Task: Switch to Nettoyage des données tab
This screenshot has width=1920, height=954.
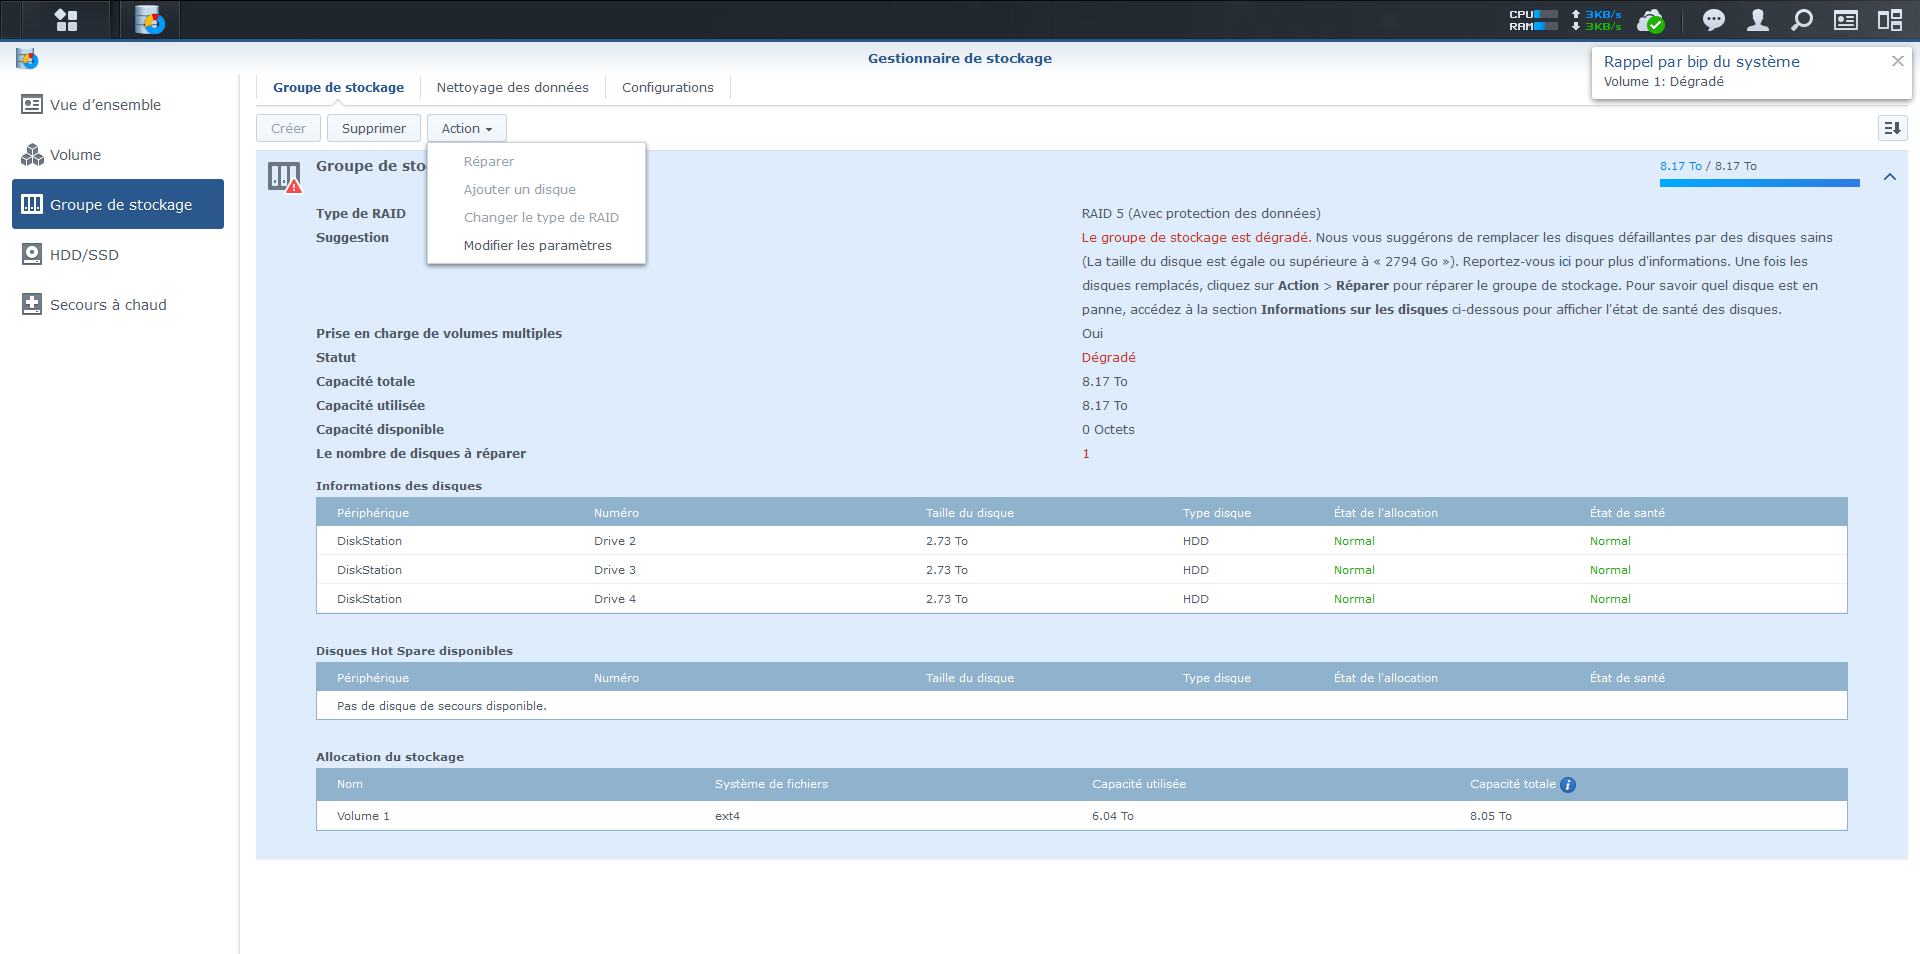Action: tap(512, 88)
